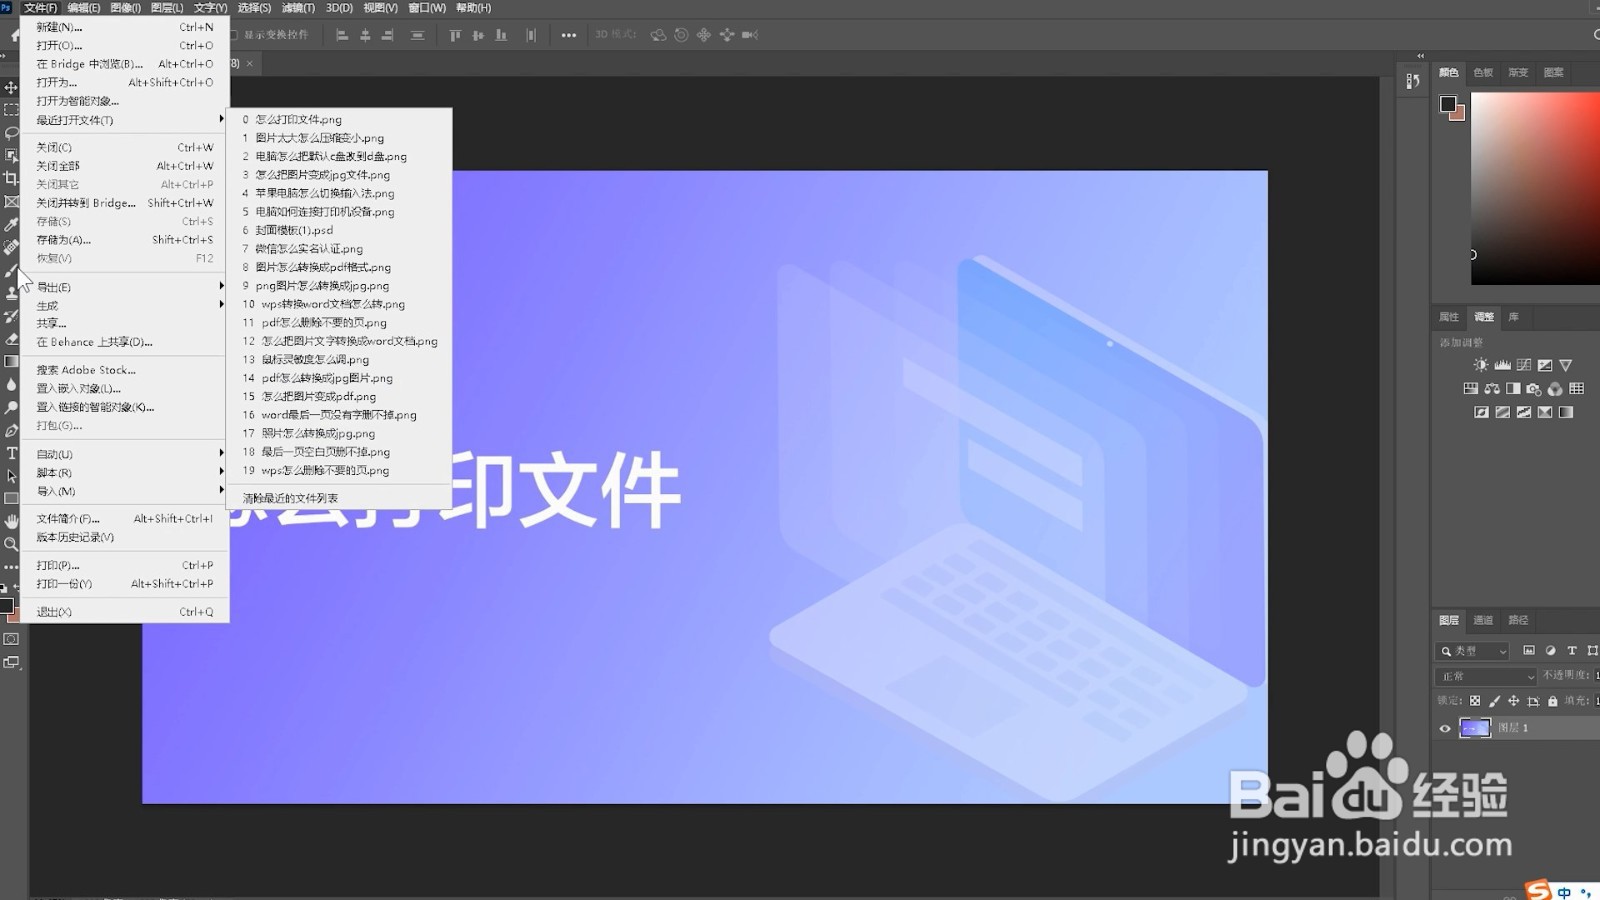Click 清除最近的文件列表
Image resolution: width=1600 pixels, height=900 pixels.
pos(290,498)
